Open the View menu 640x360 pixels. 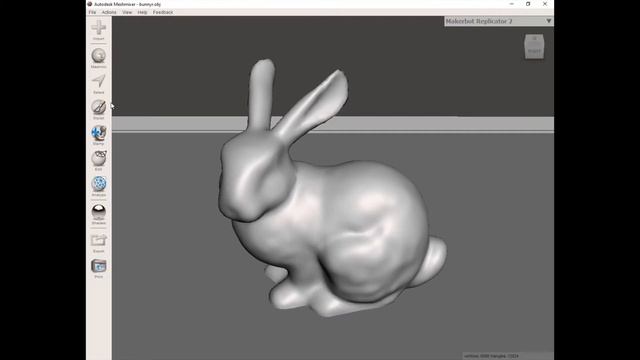127,12
